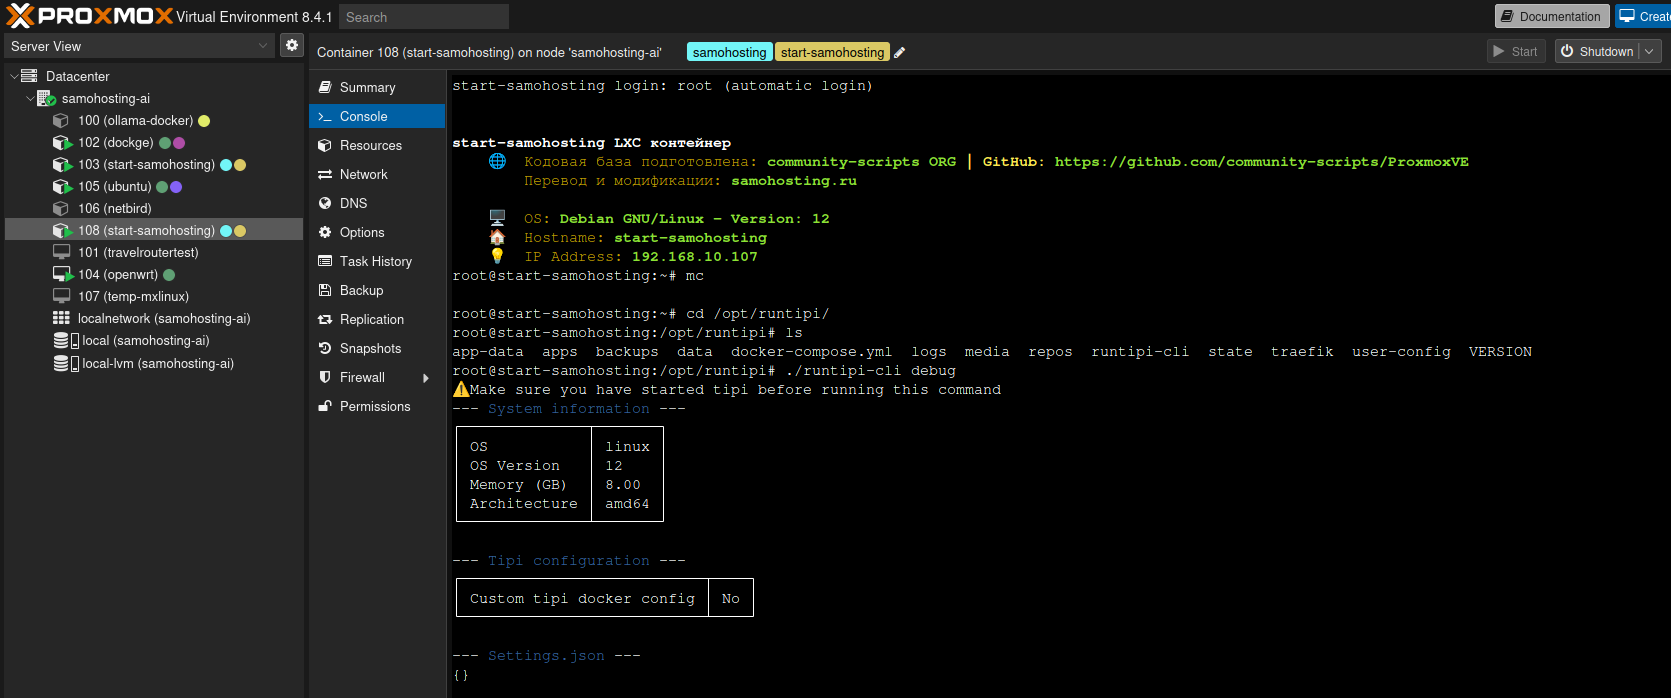Click the DNS globe icon

[325, 203]
